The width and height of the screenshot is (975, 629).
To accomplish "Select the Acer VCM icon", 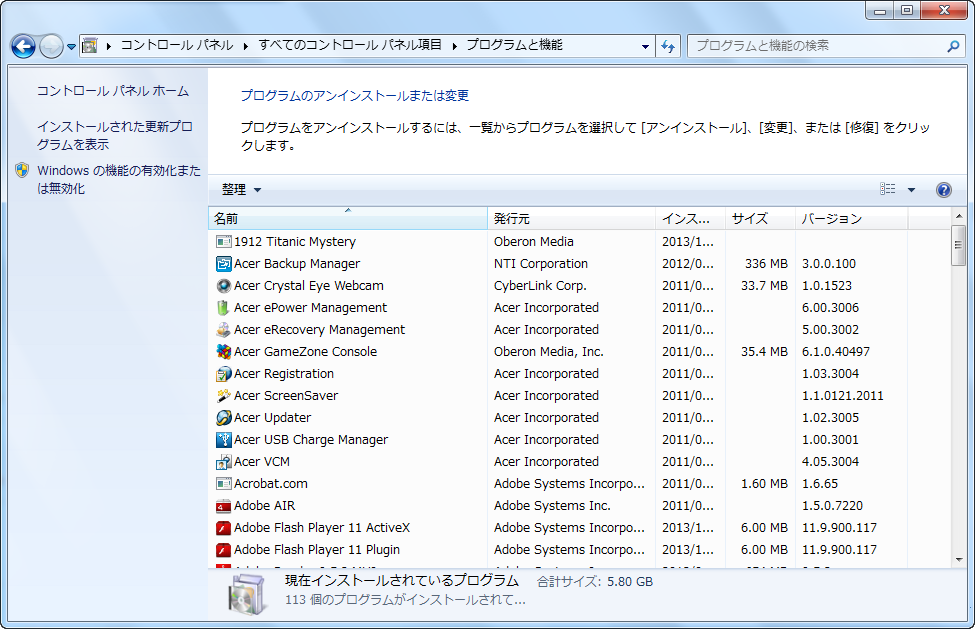I will (223, 462).
